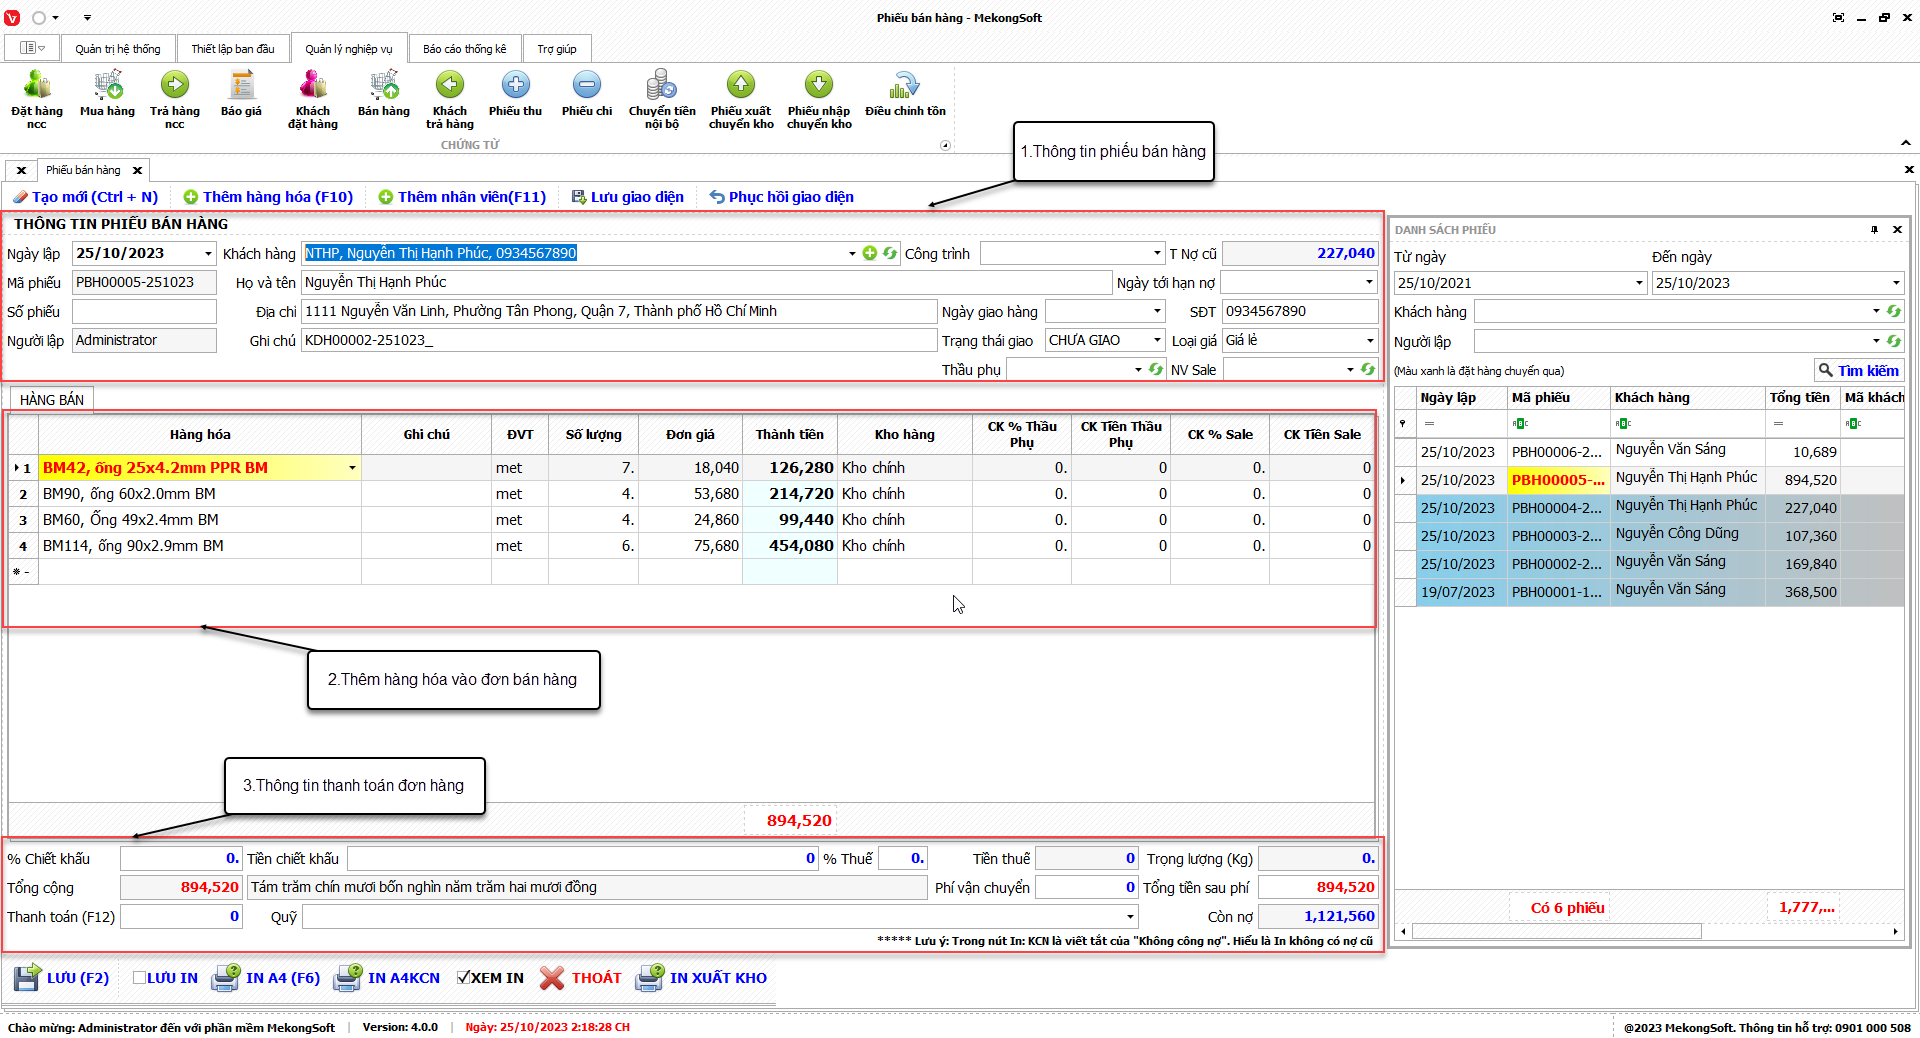The image size is (1920, 1038).
Task: Open the Loại giá dropdown
Action: (1370, 341)
